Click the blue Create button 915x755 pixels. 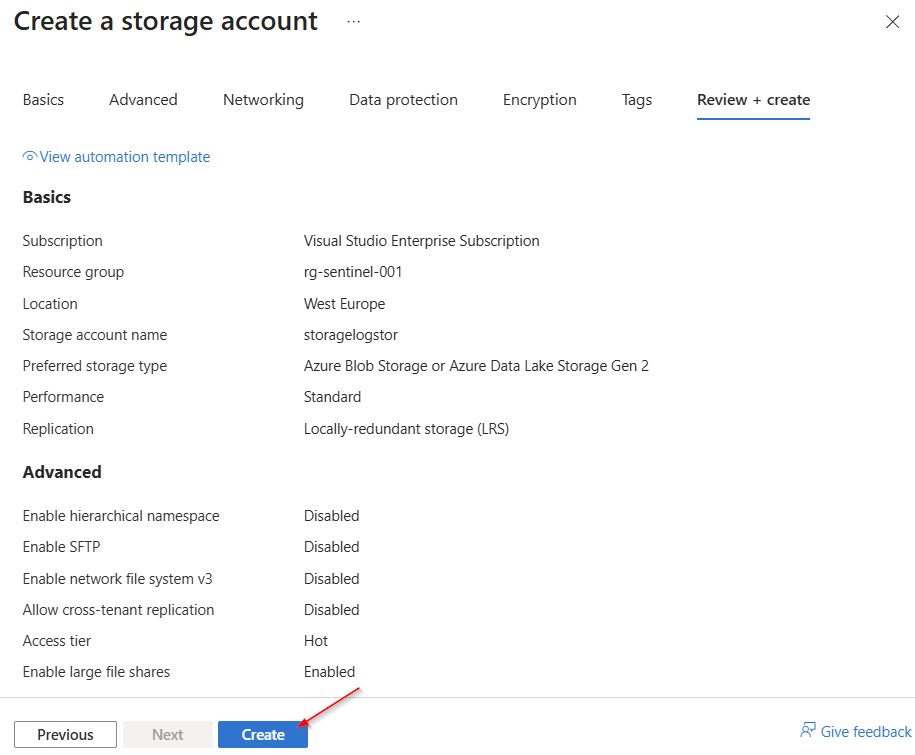pos(263,735)
